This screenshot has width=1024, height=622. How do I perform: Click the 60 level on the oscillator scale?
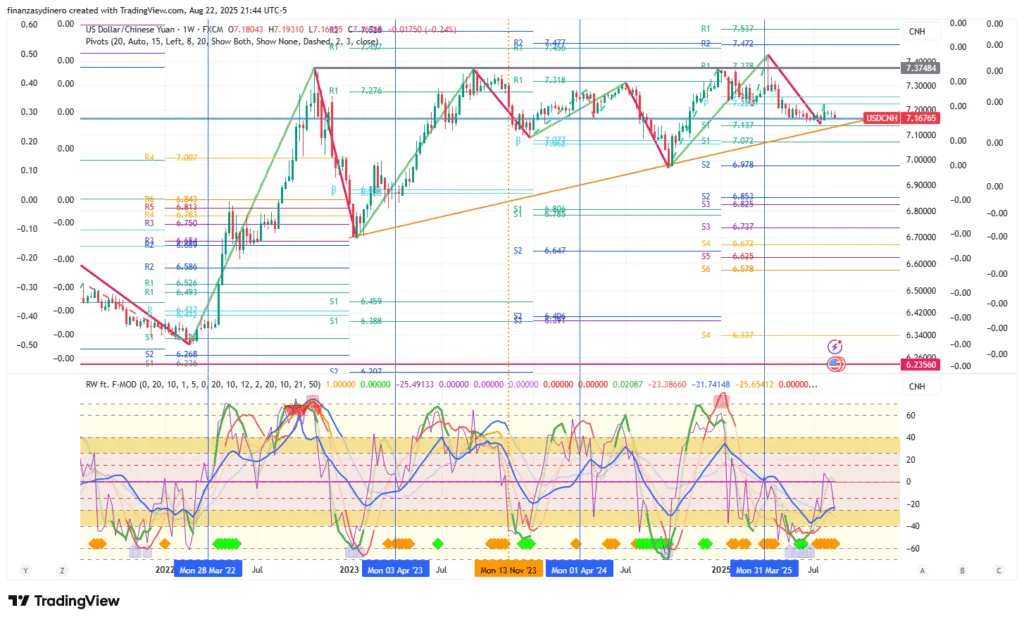click(910, 416)
